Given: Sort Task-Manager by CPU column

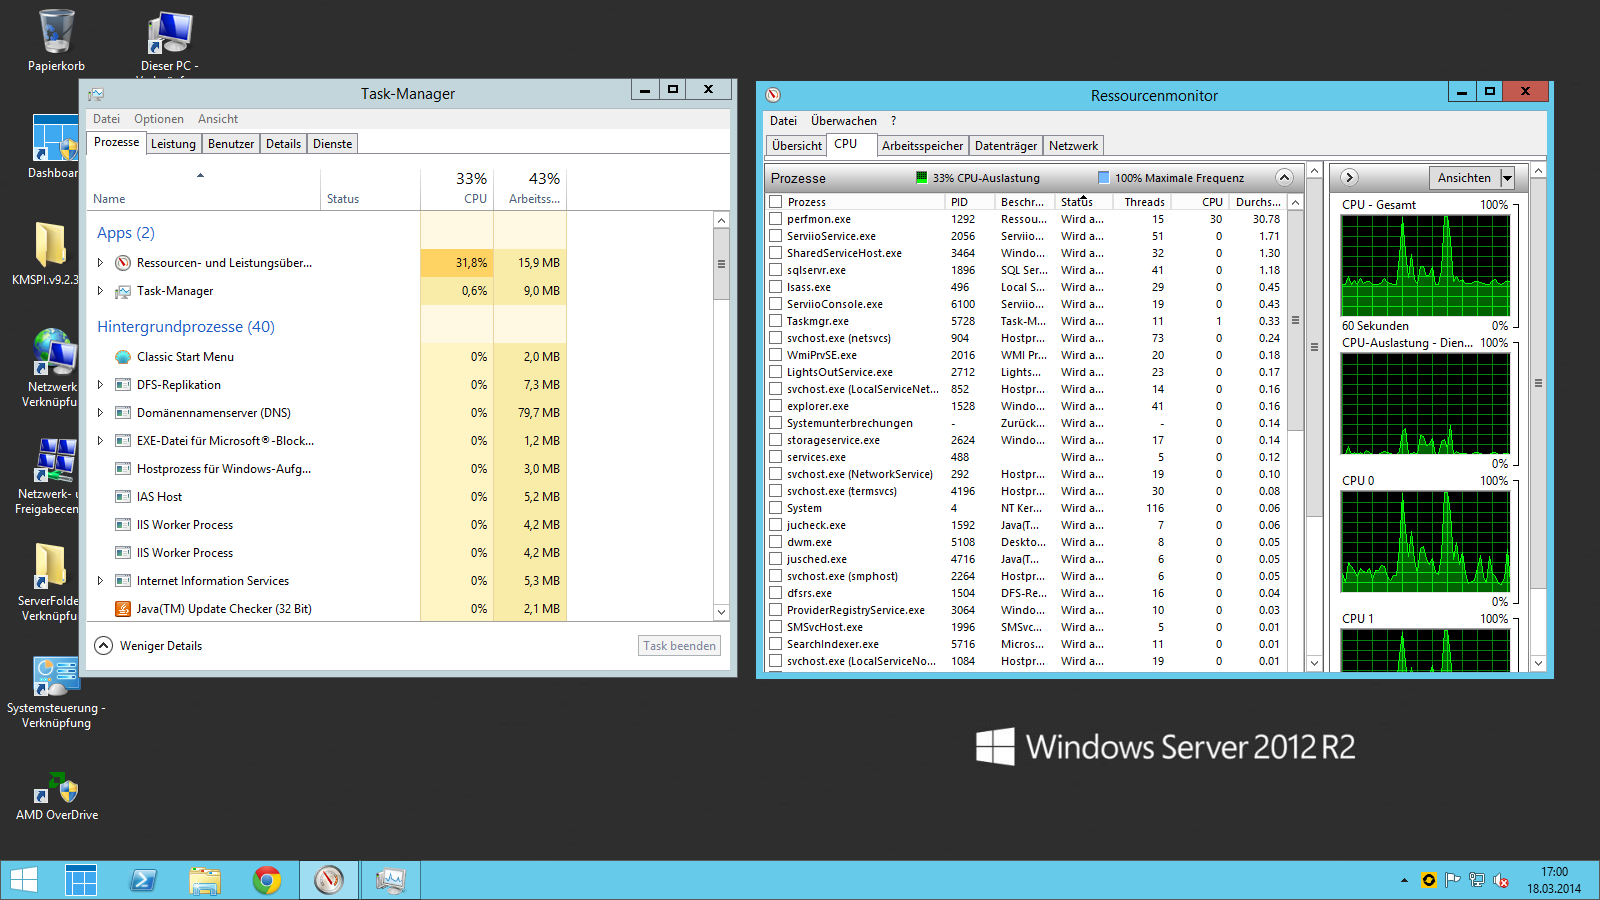Looking at the screenshot, I should click(457, 187).
